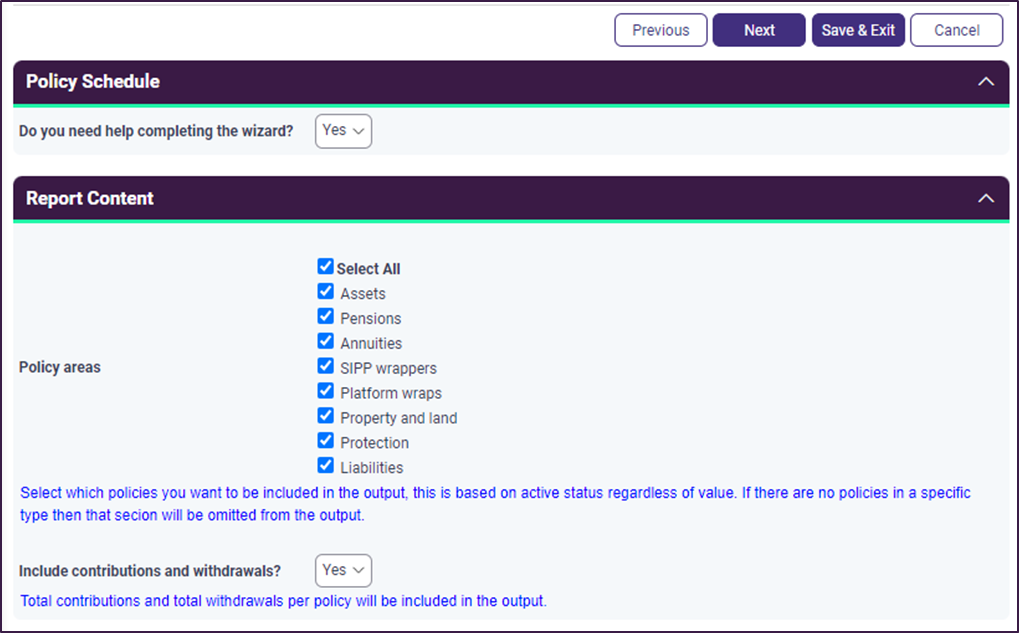Collapse the Policy Schedule section chevron
Screen dimensions: 1019x633
[x=985, y=82]
